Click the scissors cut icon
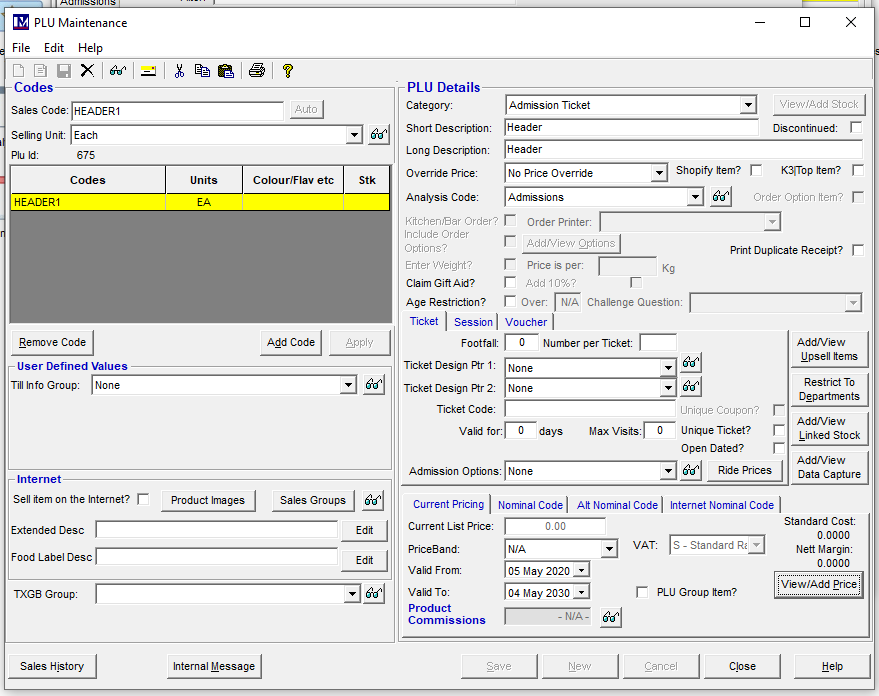The image size is (879, 696). coord(179,70)
